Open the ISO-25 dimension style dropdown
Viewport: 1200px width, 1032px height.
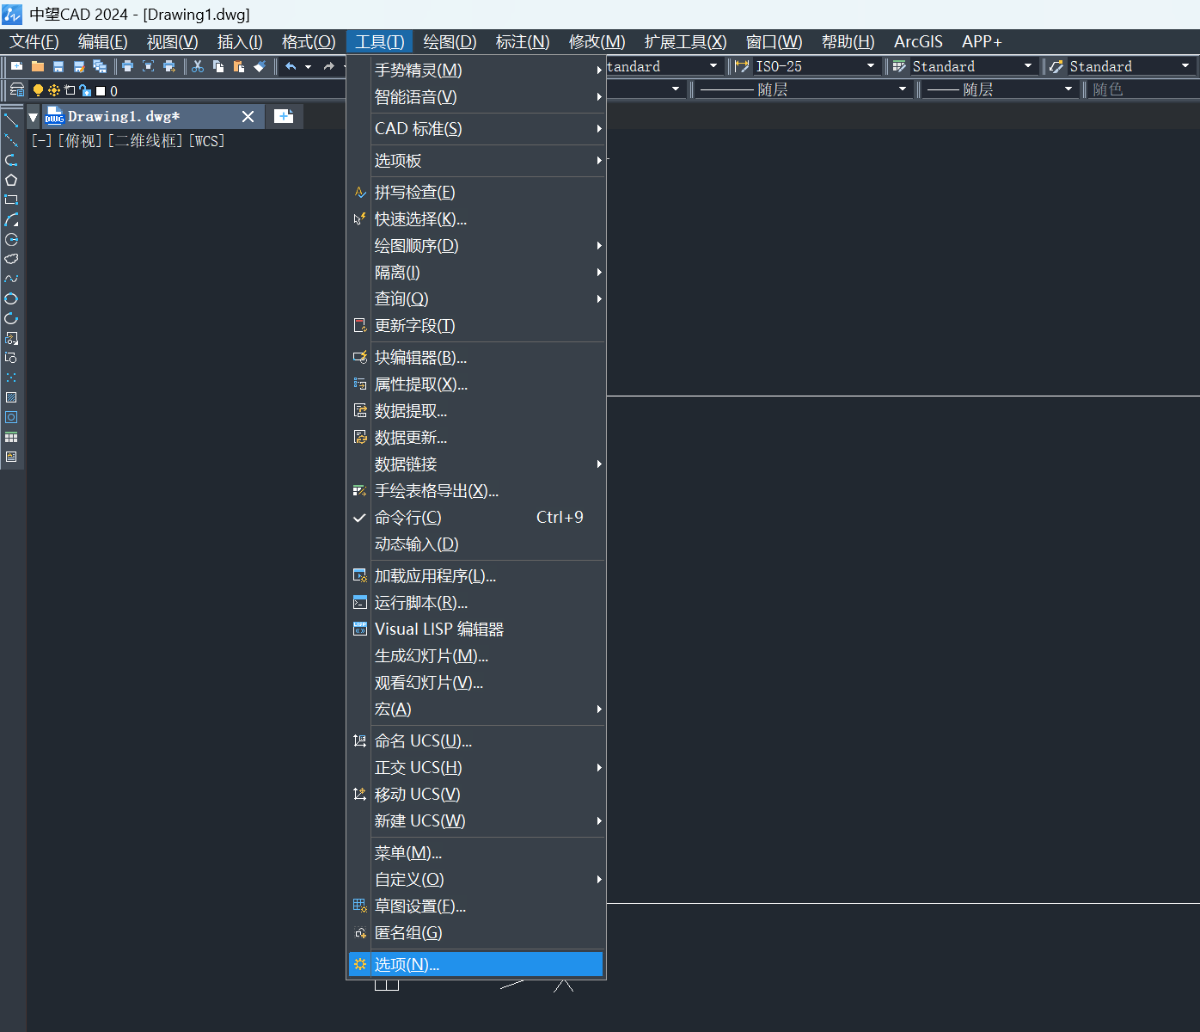click(871, 66)
